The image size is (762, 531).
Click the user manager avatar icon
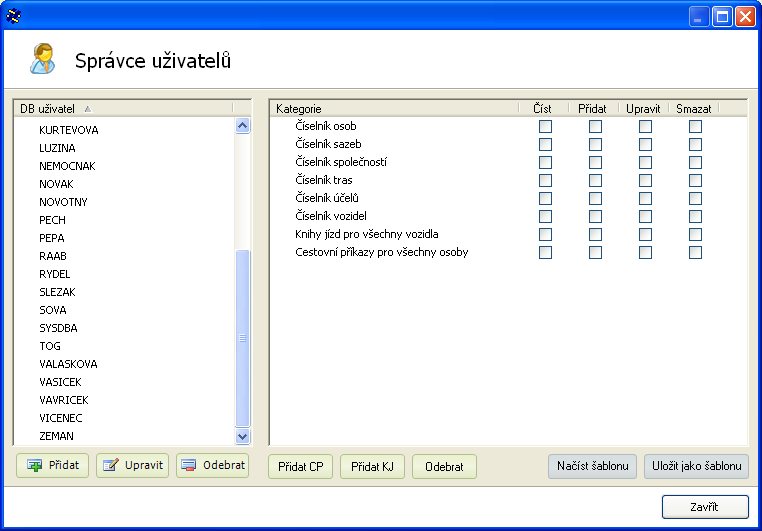[x=43, y=59]
